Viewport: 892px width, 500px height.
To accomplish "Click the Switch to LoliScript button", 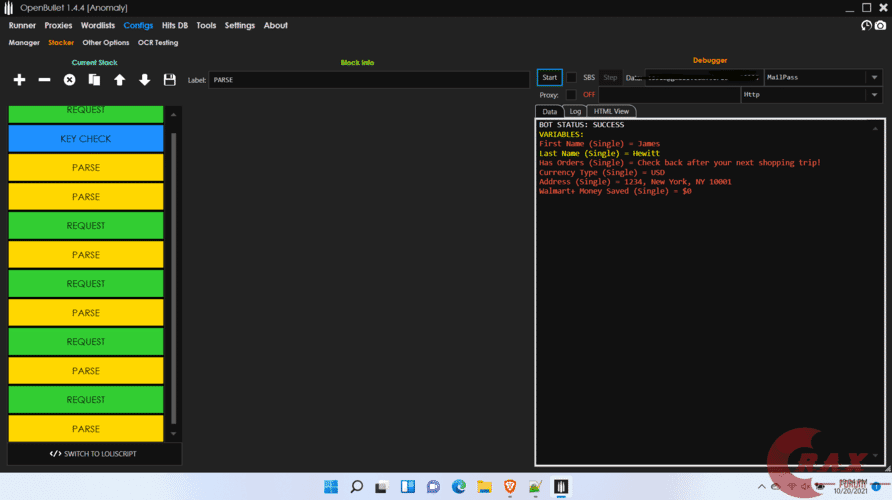I will [94, 454].
